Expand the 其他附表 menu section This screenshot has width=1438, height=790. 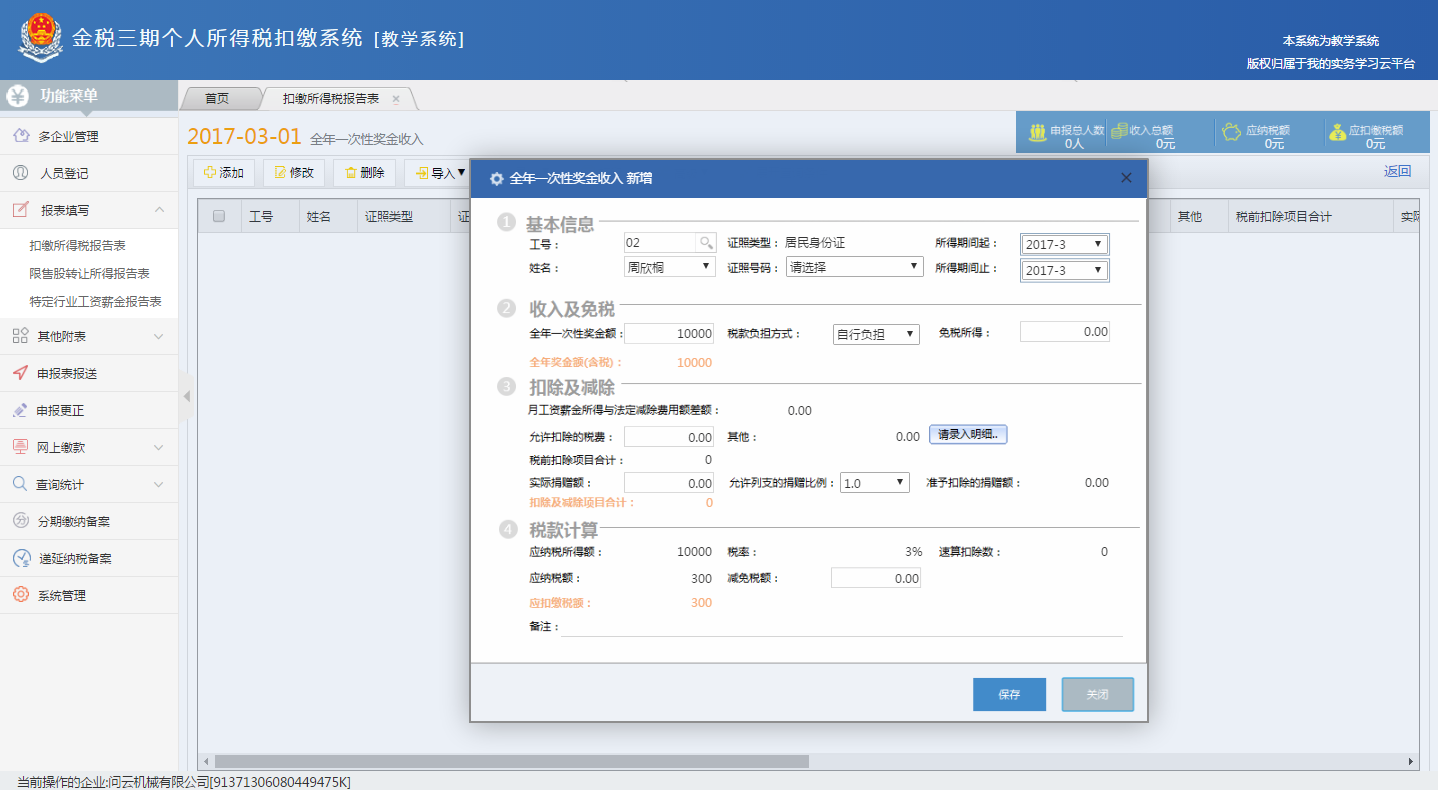(x=158, y=336)
